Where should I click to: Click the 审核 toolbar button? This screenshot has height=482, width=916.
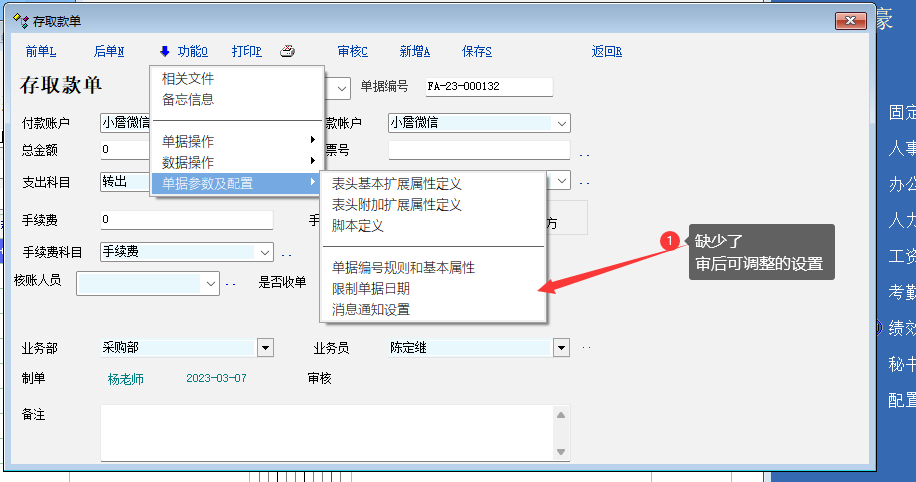click(352, 51)
